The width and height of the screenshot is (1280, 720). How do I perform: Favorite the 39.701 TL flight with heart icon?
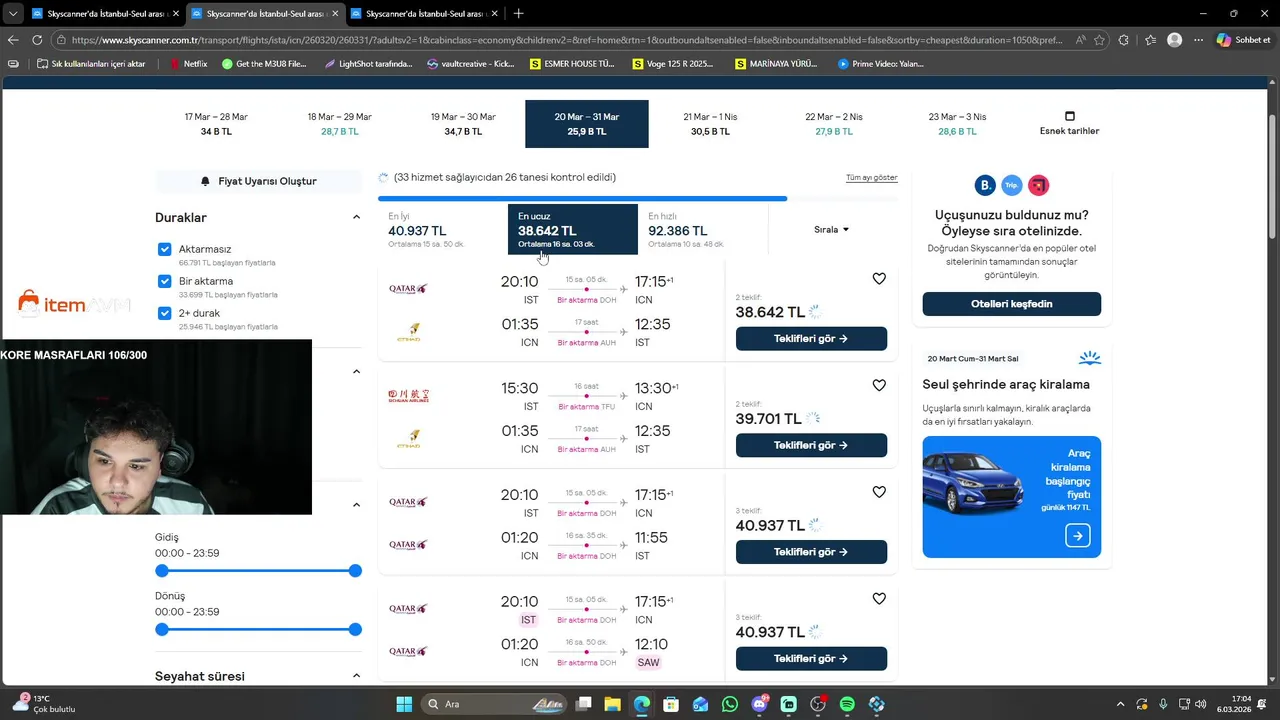pos(879,385)
